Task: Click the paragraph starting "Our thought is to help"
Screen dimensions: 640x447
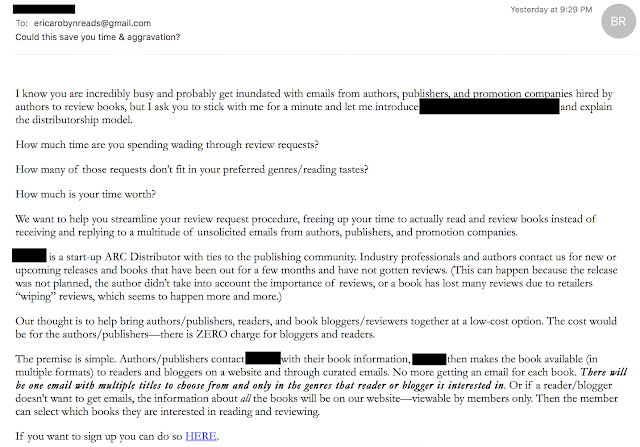Action: point(316,327)
